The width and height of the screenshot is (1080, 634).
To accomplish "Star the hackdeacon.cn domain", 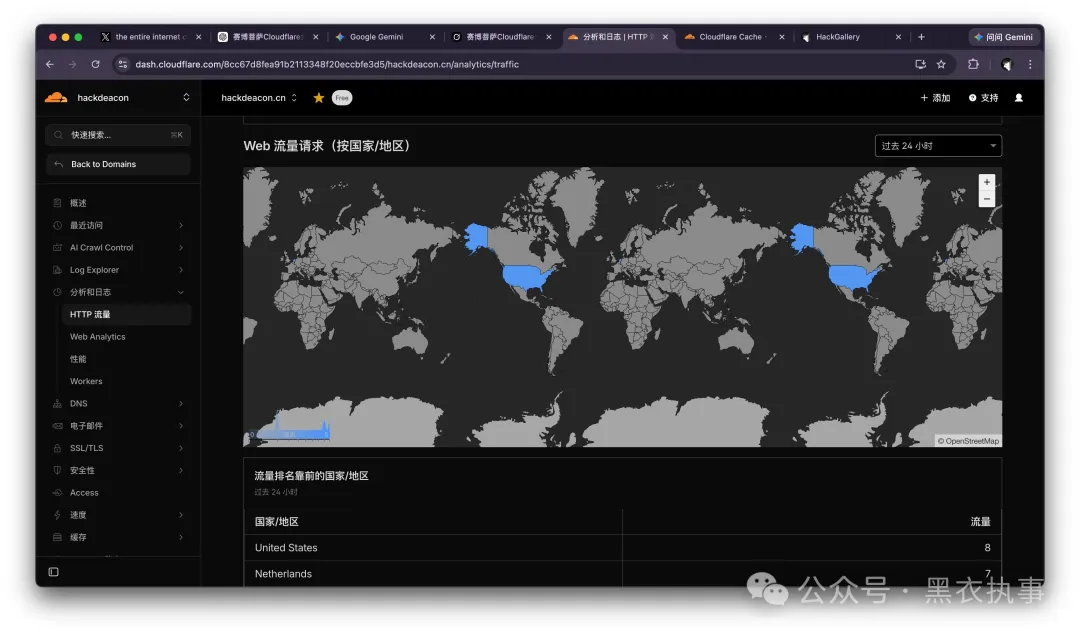I will point(318,98).
